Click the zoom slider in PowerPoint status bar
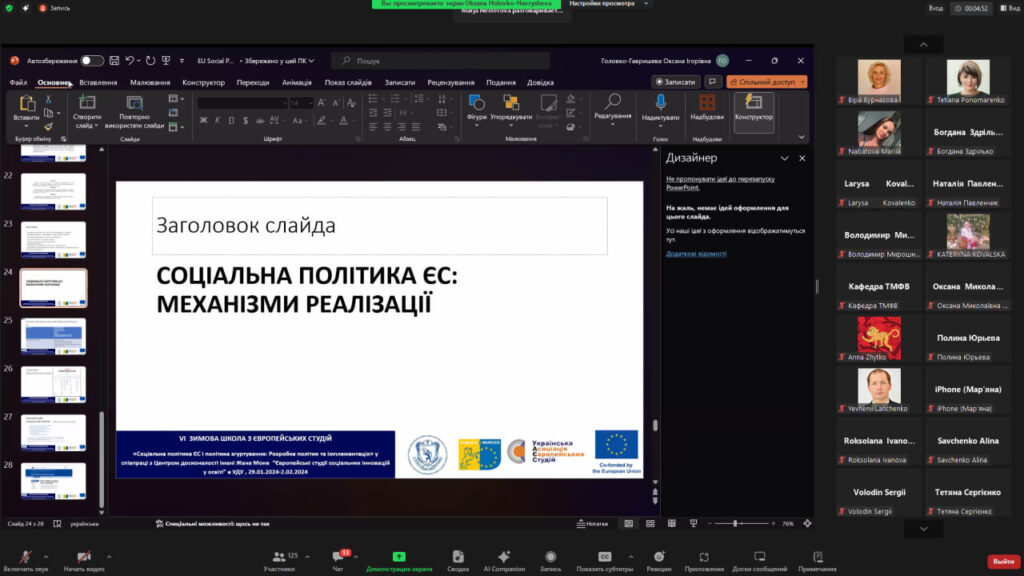This screenshot has height=576, width=1024. coord(735,523)
